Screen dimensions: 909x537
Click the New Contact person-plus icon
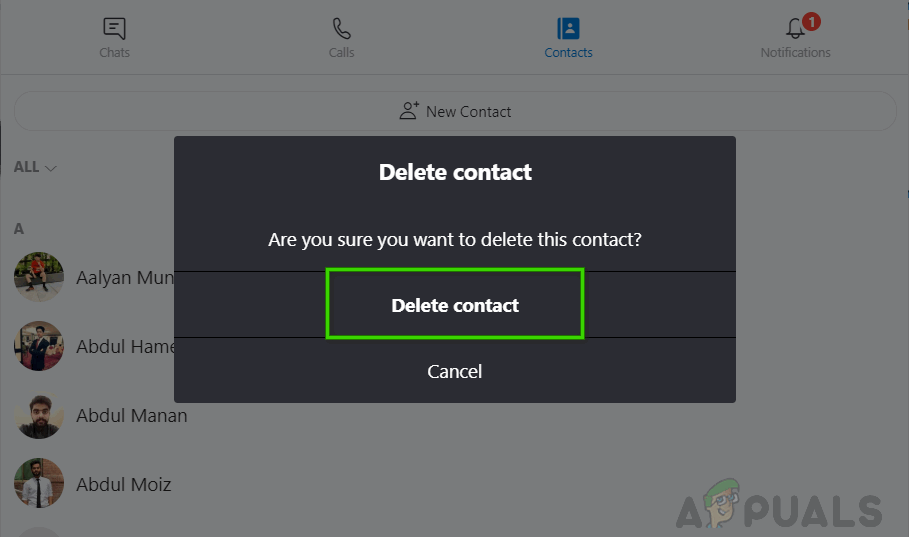(x=408, y=111)
